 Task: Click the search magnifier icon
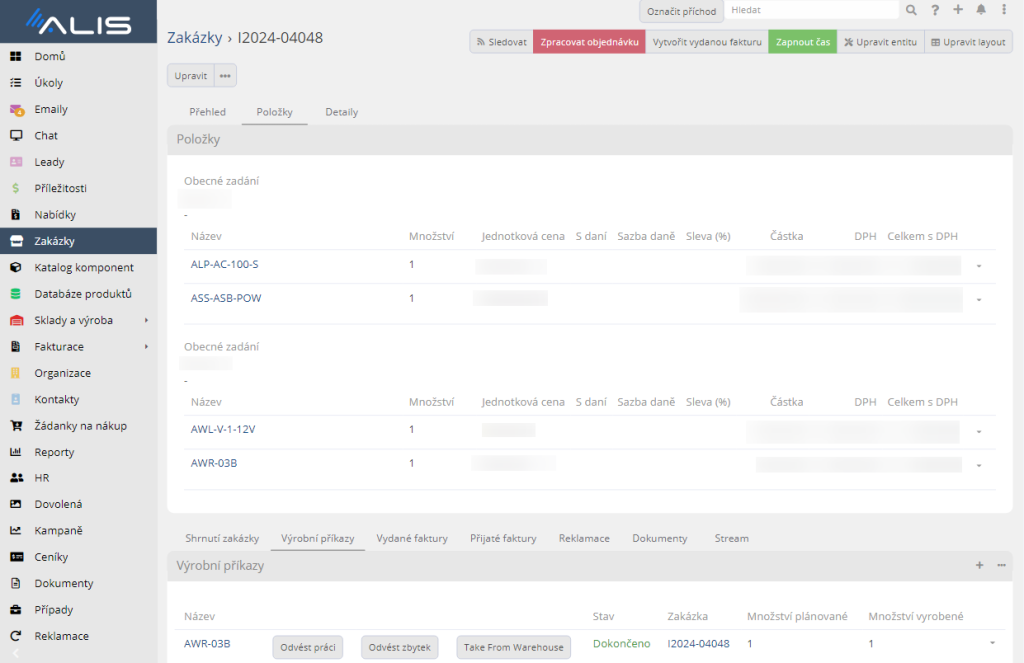click(x=911, y=10)
